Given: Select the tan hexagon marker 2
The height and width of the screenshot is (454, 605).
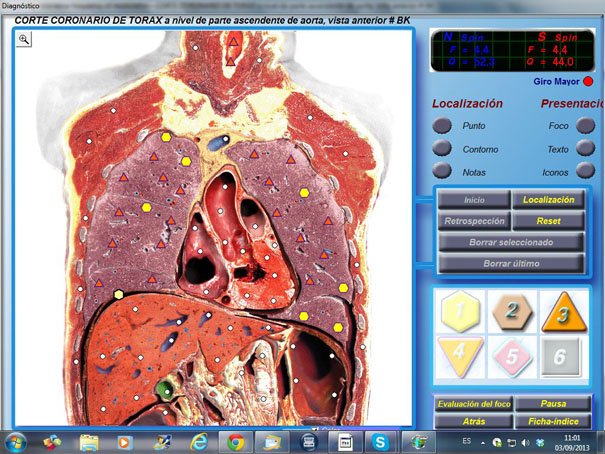Looking at the screenshot, I should 511,312.
